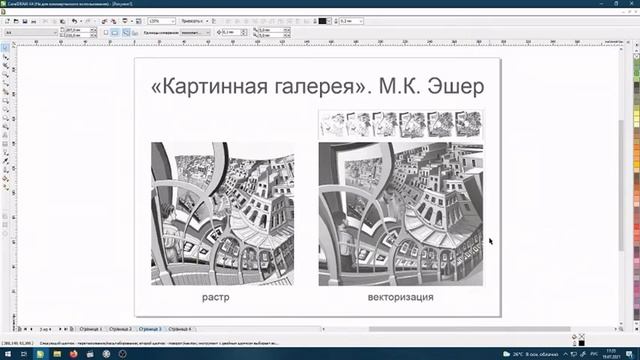Switch to the 'Страница 4' page tab
This screenshot has height=360, width=640.
click(x=180, y=329)
